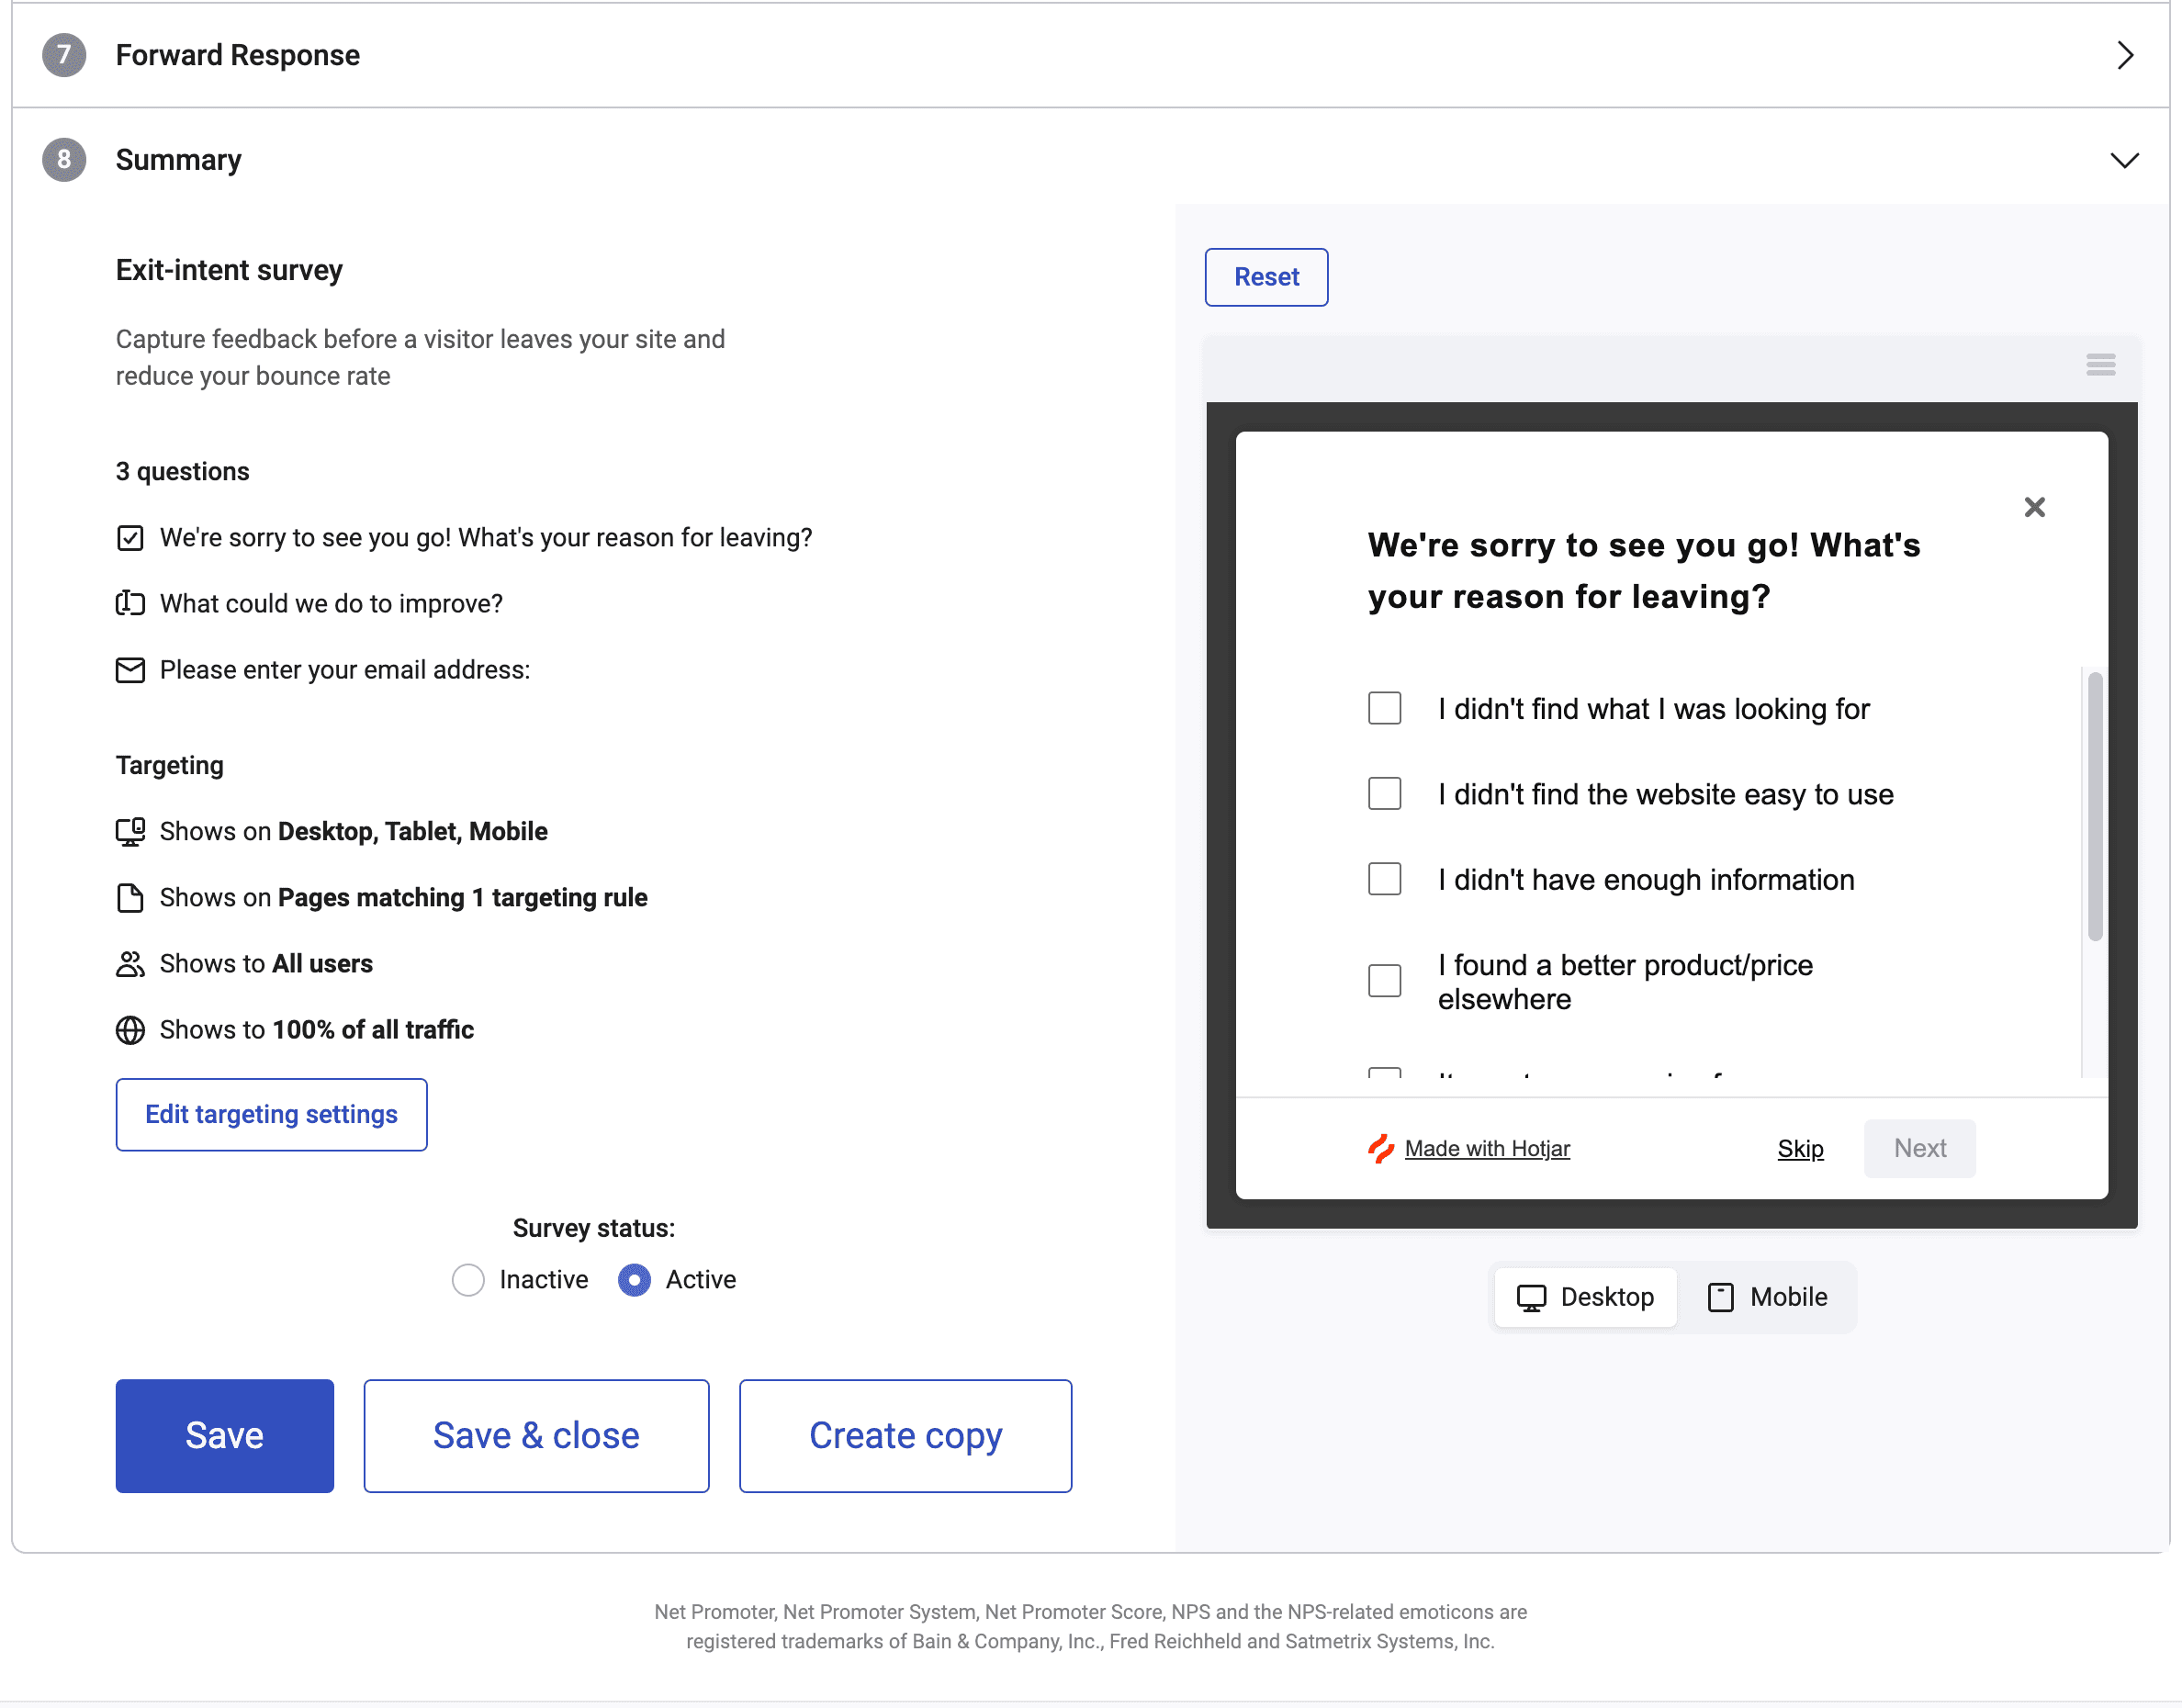2182x1708 pixels.
Task: Click the email envelope question icon
Action: 130,670
